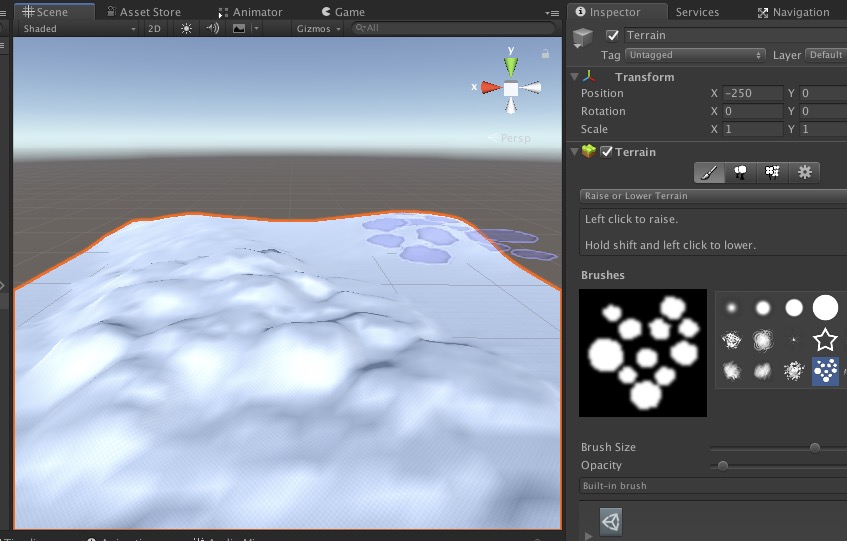The height and width of the screenshot is (541, 847).
Task: Click the Transform component title
Action: pyautogui.click(x=644, y=77)
